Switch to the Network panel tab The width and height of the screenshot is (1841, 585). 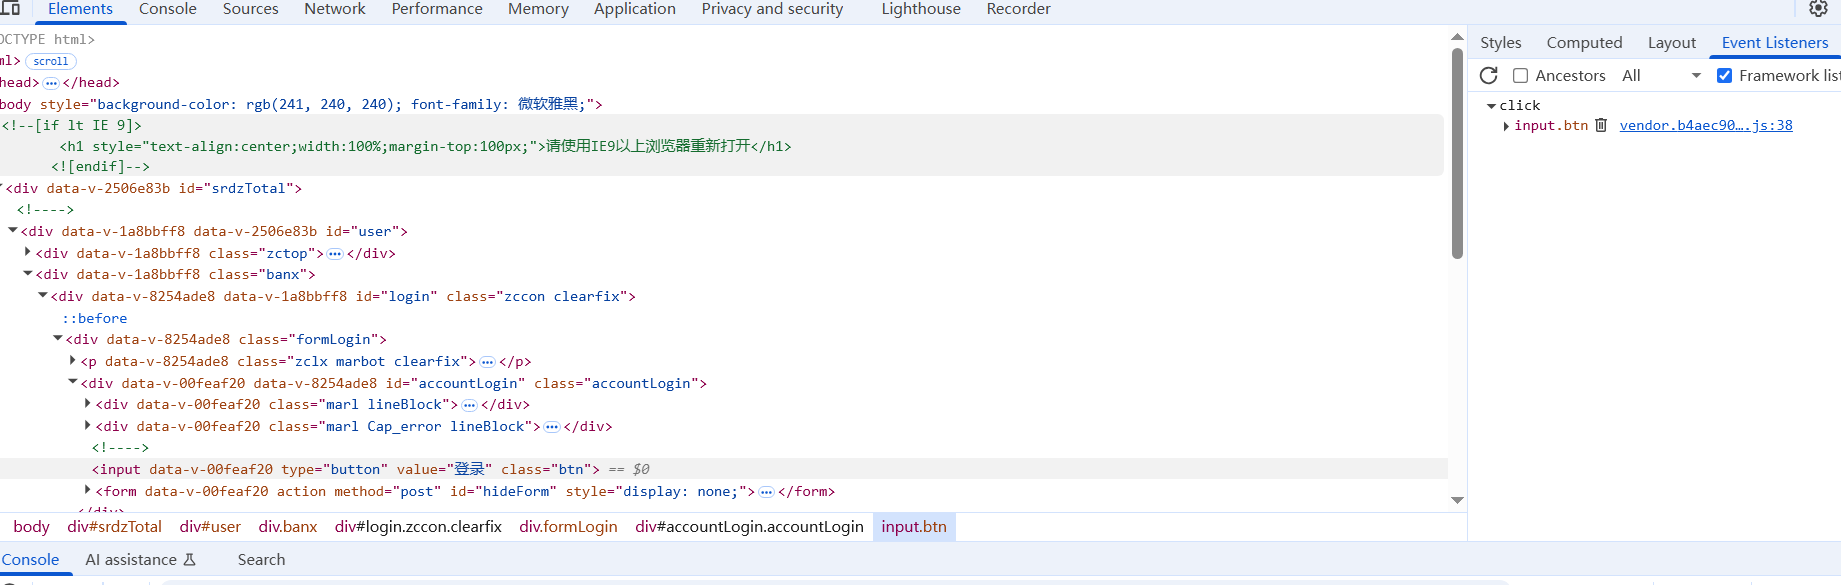click(334, 9)
